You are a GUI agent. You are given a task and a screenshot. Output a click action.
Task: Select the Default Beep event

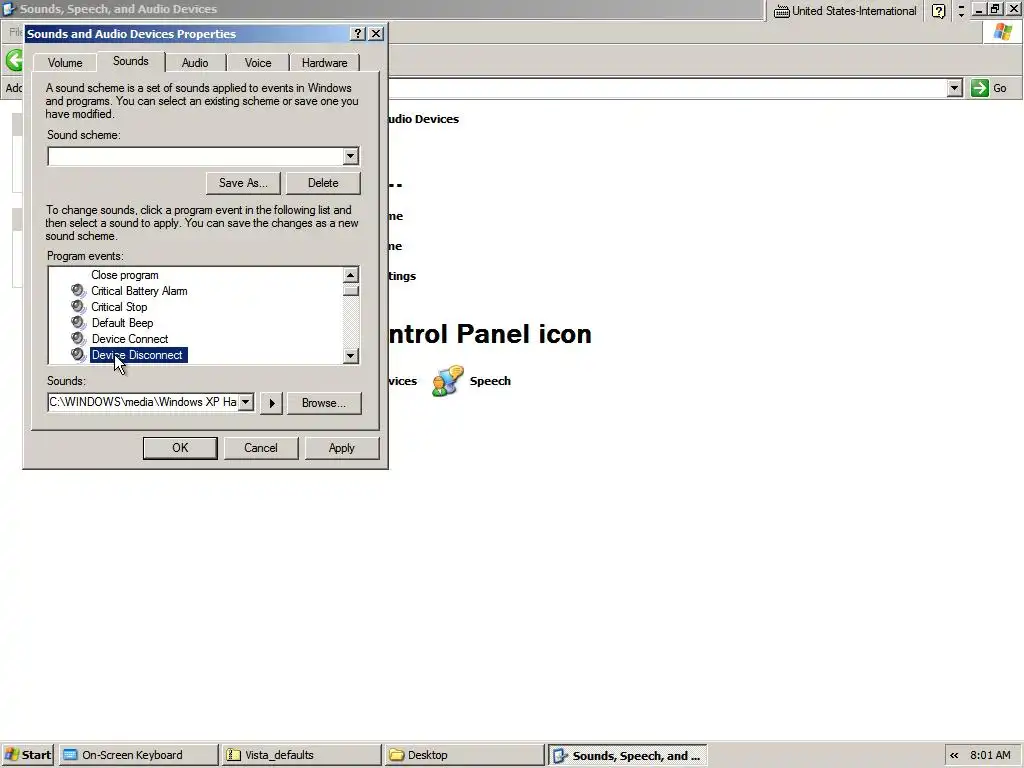point(122,323)
